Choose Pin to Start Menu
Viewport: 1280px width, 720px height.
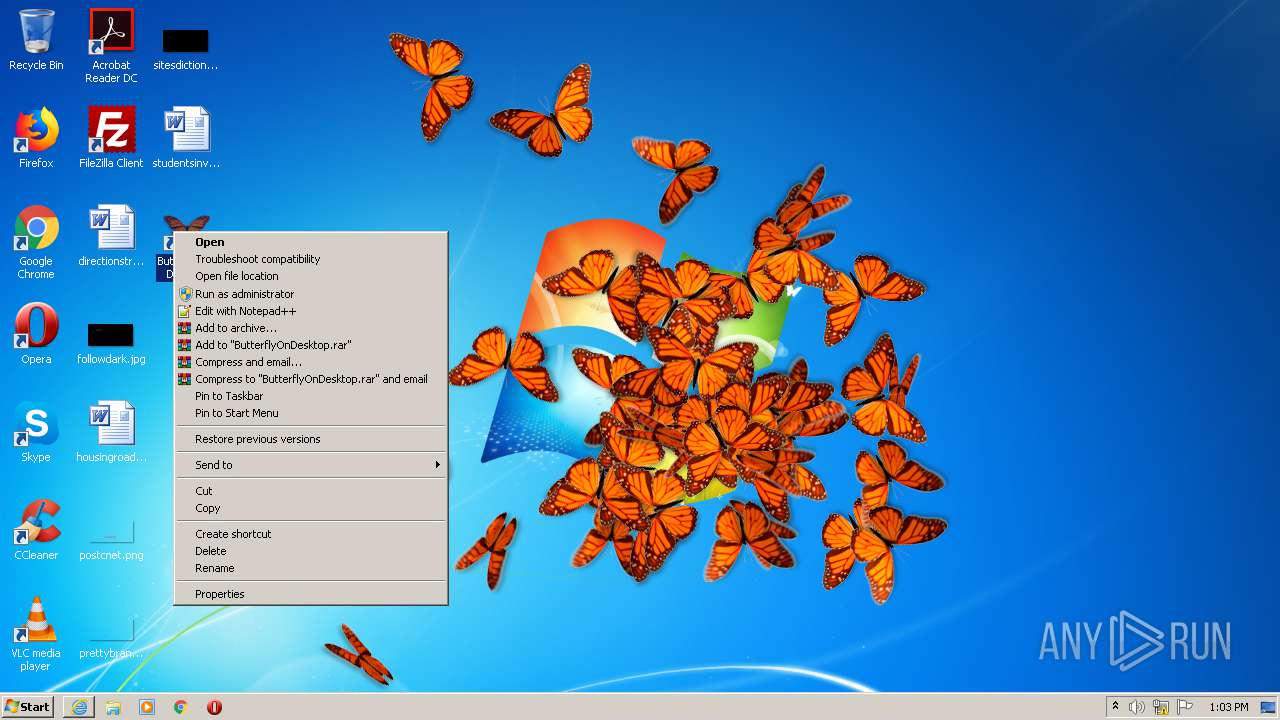[x=311, y=413]
